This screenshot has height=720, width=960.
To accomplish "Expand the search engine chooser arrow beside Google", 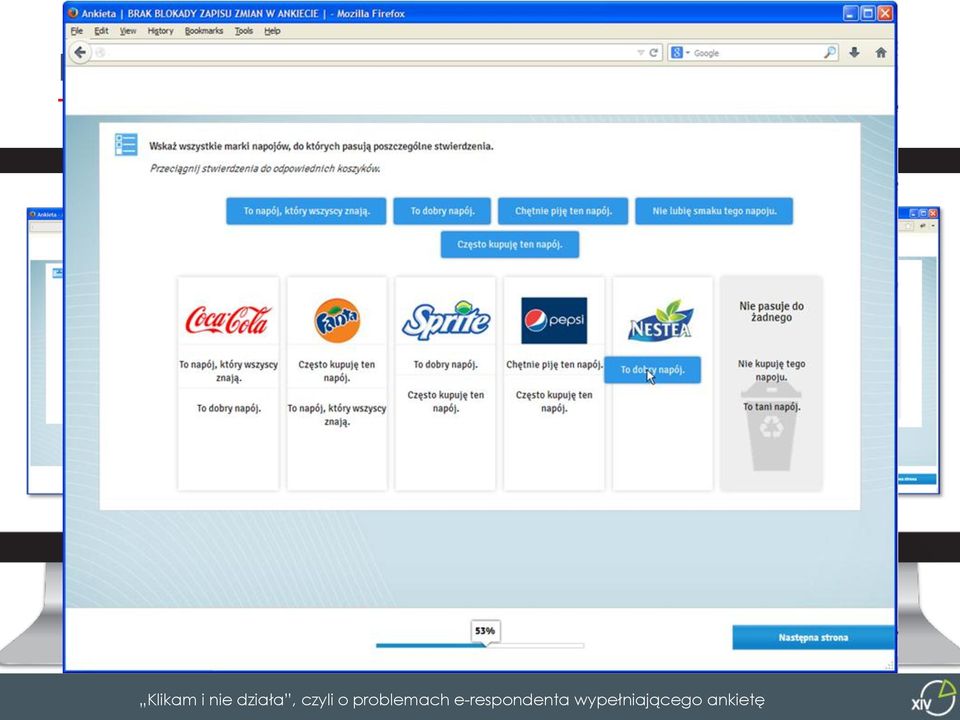I will pyautogui.click(x=688, y=53).
